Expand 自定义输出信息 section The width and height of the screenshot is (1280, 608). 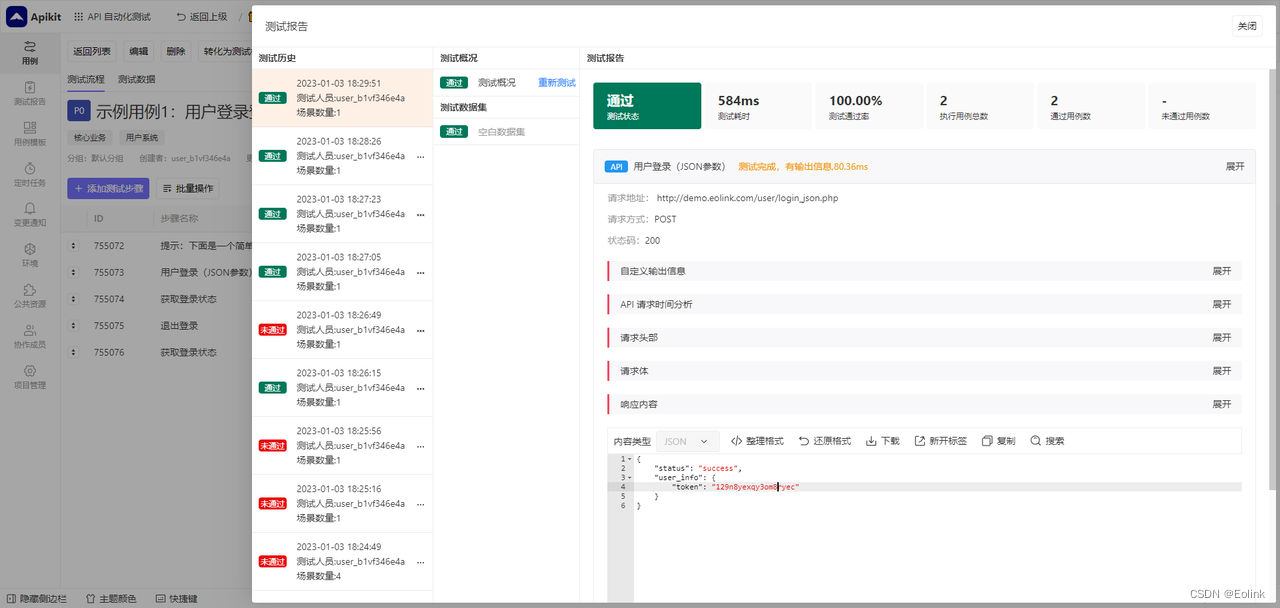(1222, 271)
